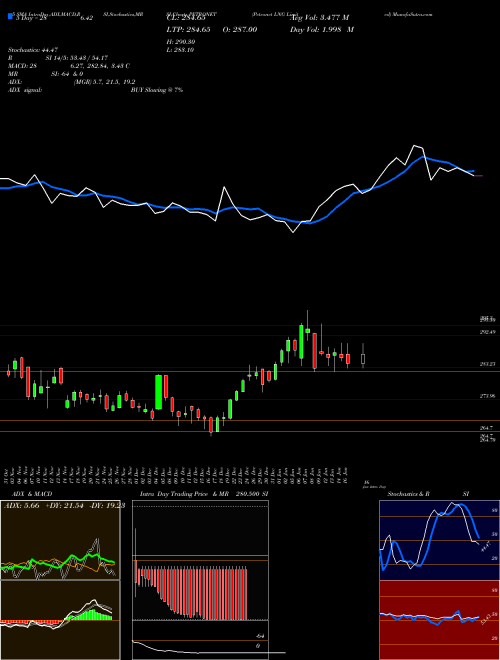
Task: Click the purple end marker of SMA line
Action: (479, 175)
